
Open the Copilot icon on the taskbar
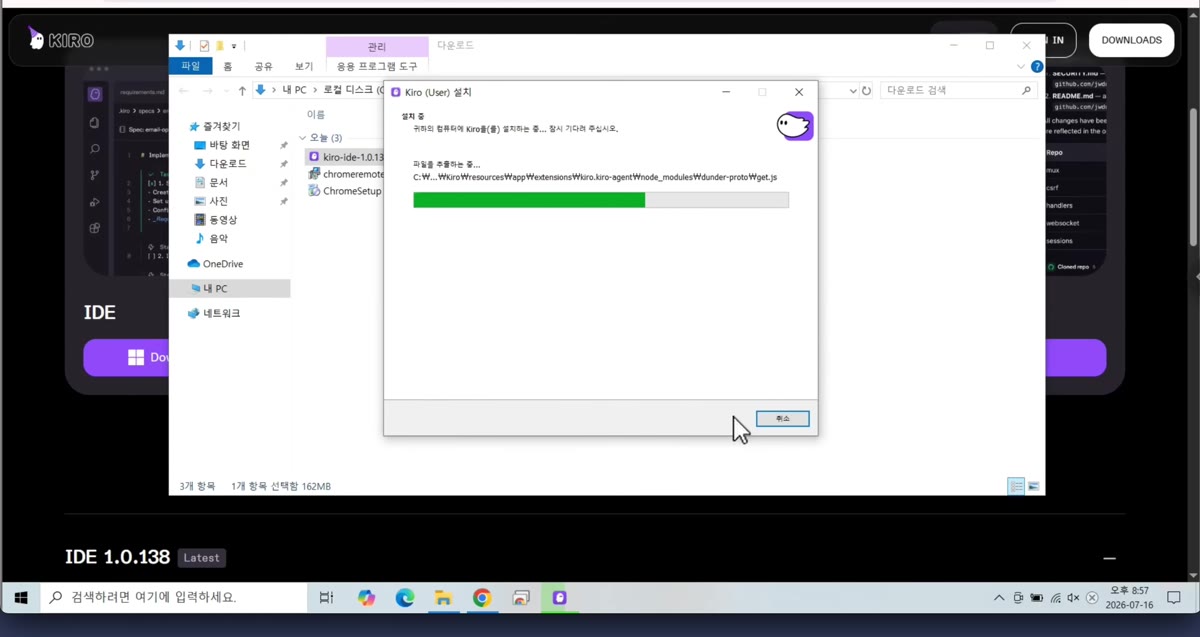(x=366, y=598)
